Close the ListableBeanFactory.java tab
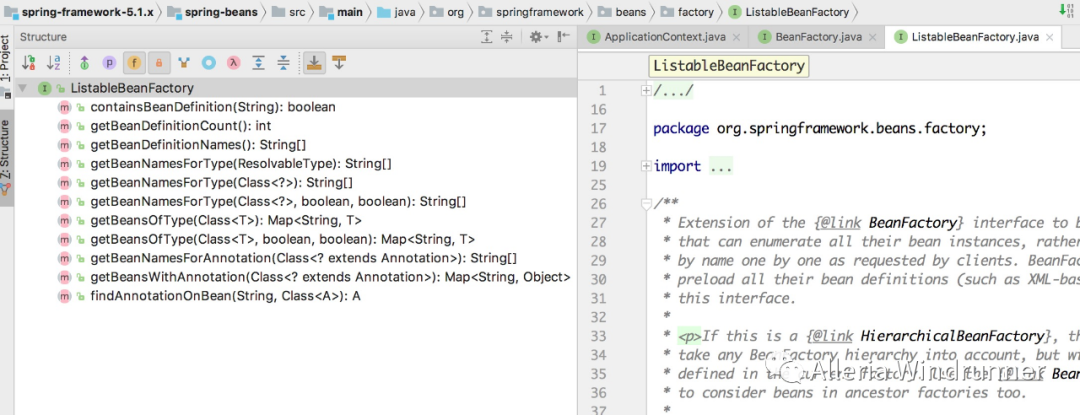Viewport: 1080px width, 415px height. click(x=1049, y=37)
